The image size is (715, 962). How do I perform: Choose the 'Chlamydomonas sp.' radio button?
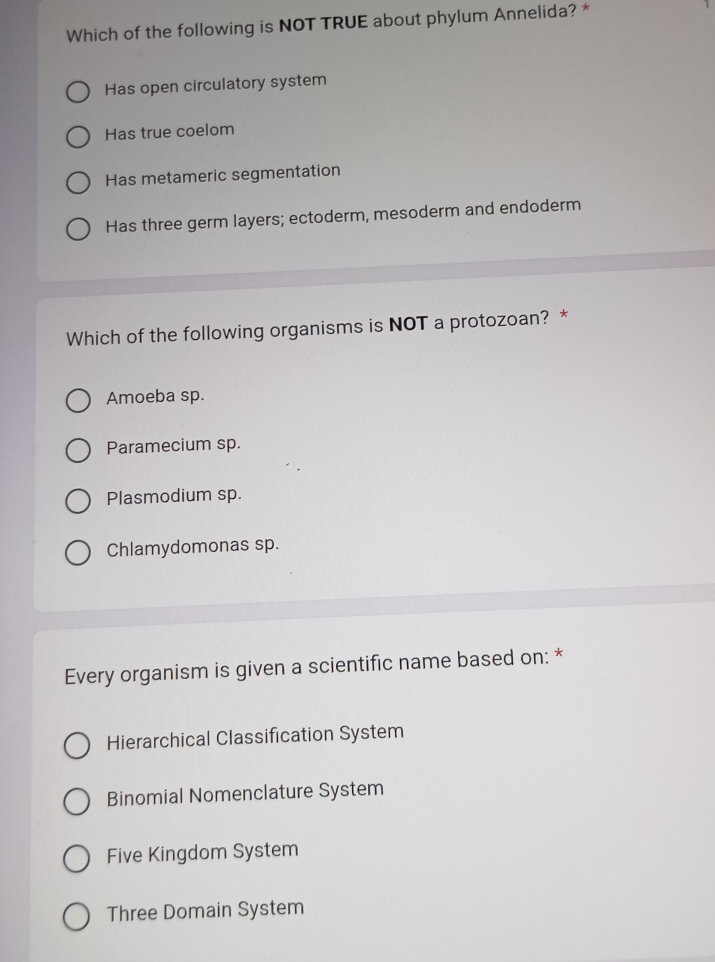[x=79, y=552]
